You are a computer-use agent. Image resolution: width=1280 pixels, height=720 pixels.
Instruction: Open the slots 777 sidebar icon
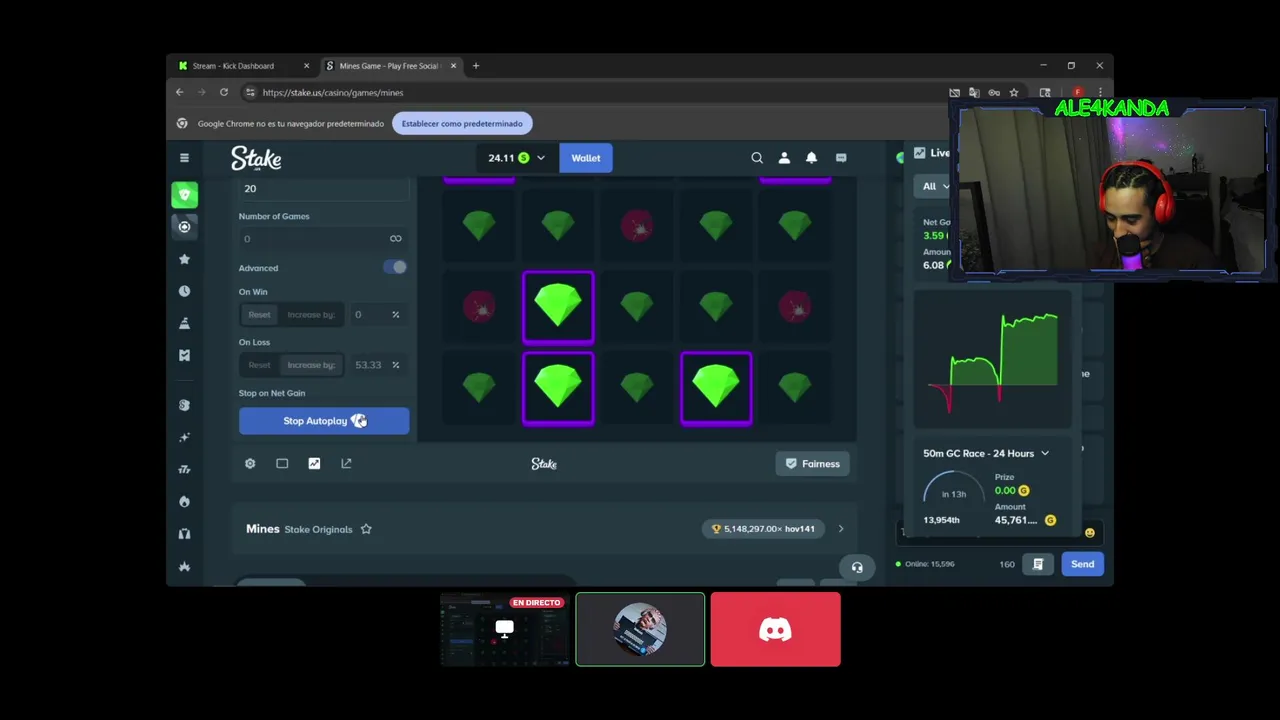(184, 469)
